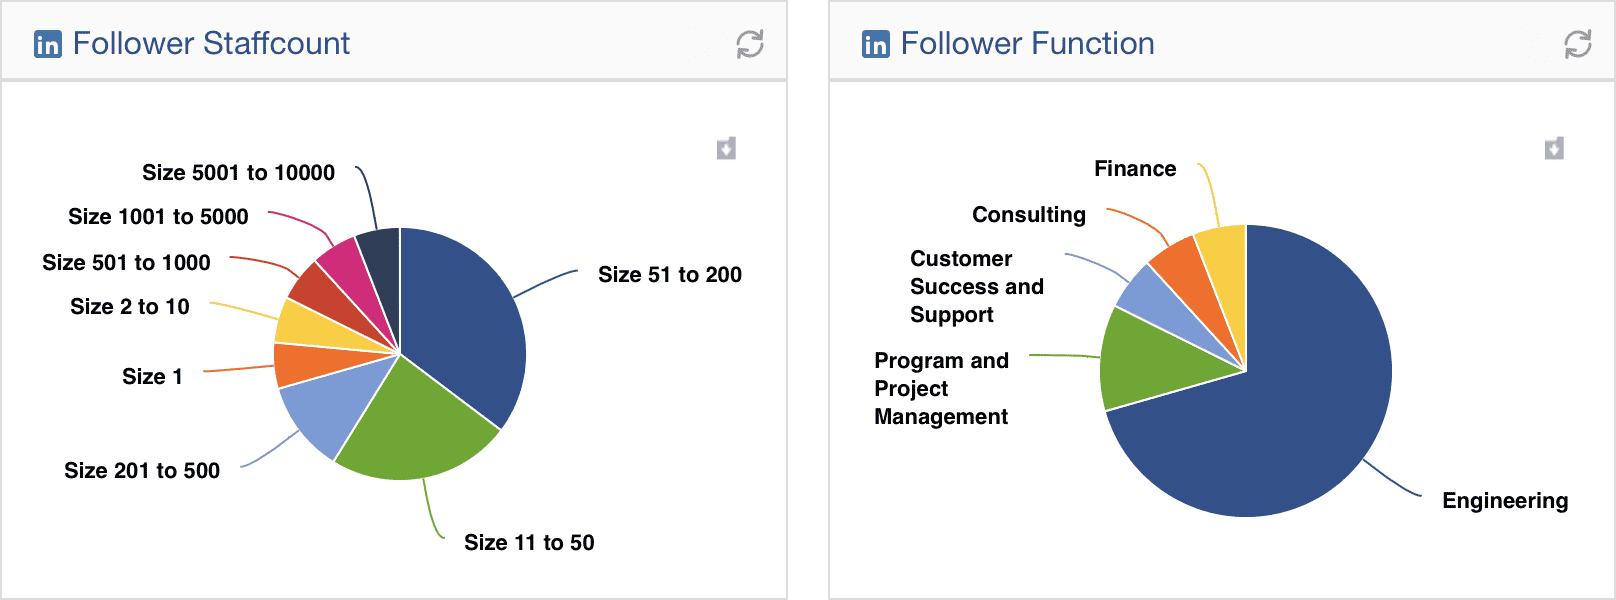Click the LinkedIn icon on Follower Function widget
Screen dimensions: 1616x600
(x=874, y=43)
